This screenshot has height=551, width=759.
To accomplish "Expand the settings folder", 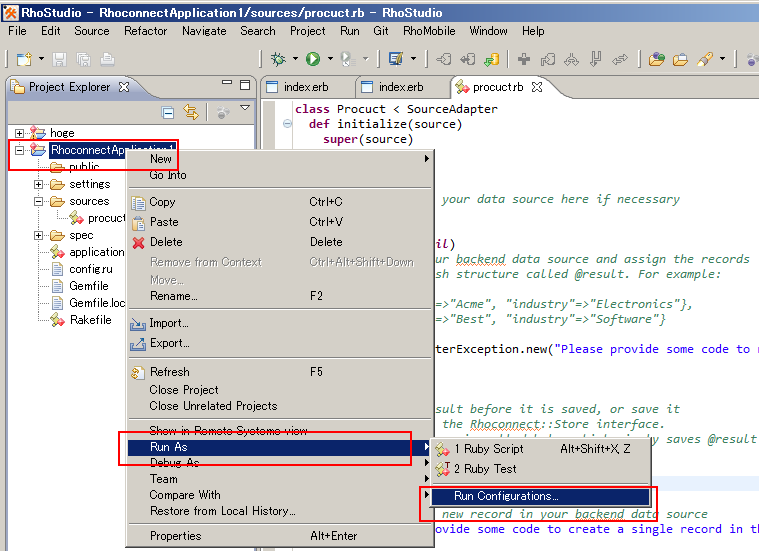I will [38, 184].
